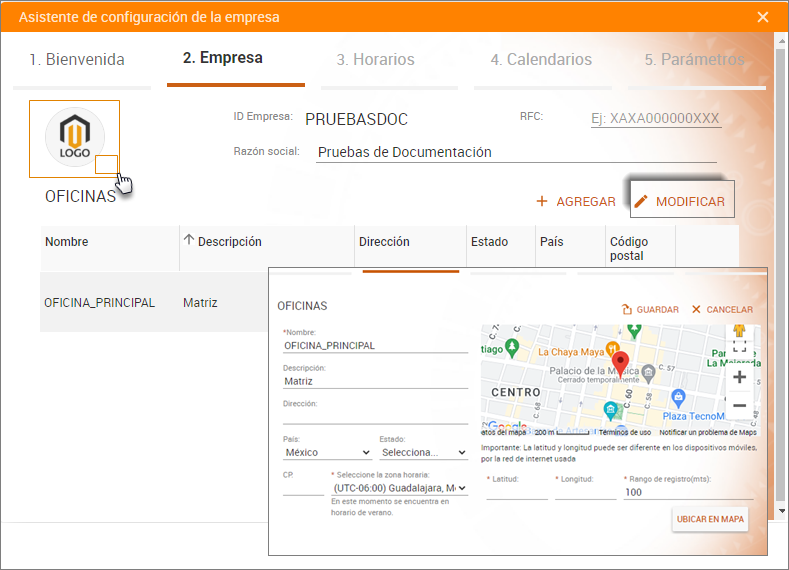
Task: Click the Street View pegman icon
Action: [x=740, y=332]
